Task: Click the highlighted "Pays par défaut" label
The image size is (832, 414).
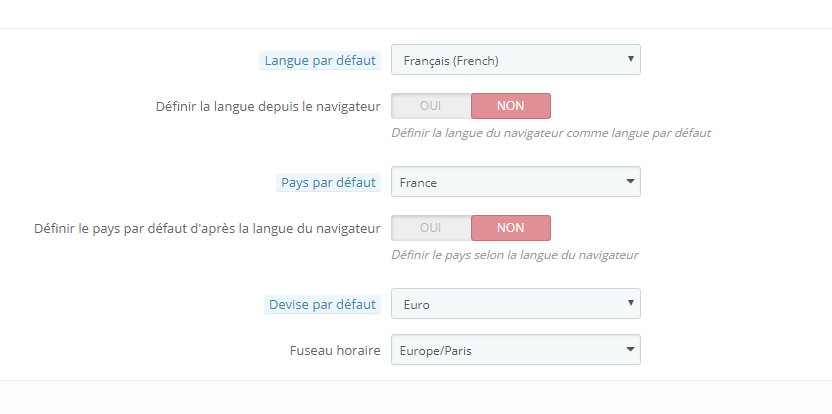Action: [328, 182]
